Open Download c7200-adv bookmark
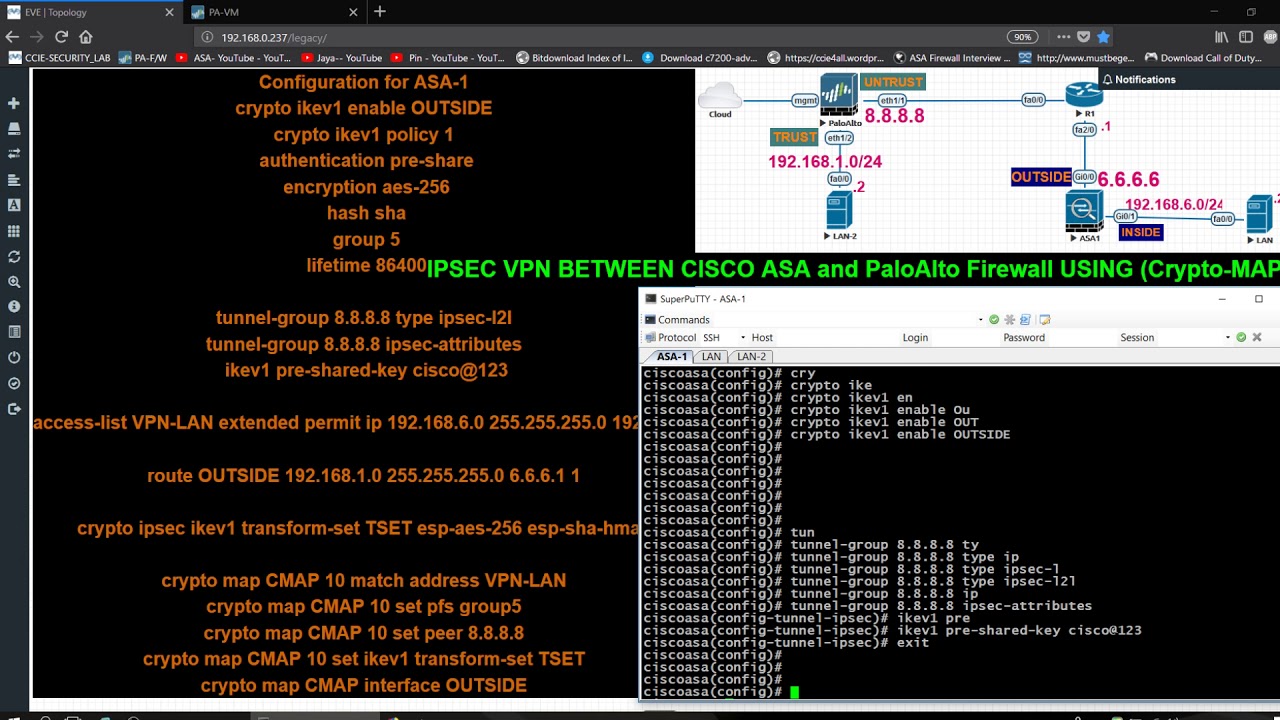This screenshot has height=720, width=1280. point(700,58)
